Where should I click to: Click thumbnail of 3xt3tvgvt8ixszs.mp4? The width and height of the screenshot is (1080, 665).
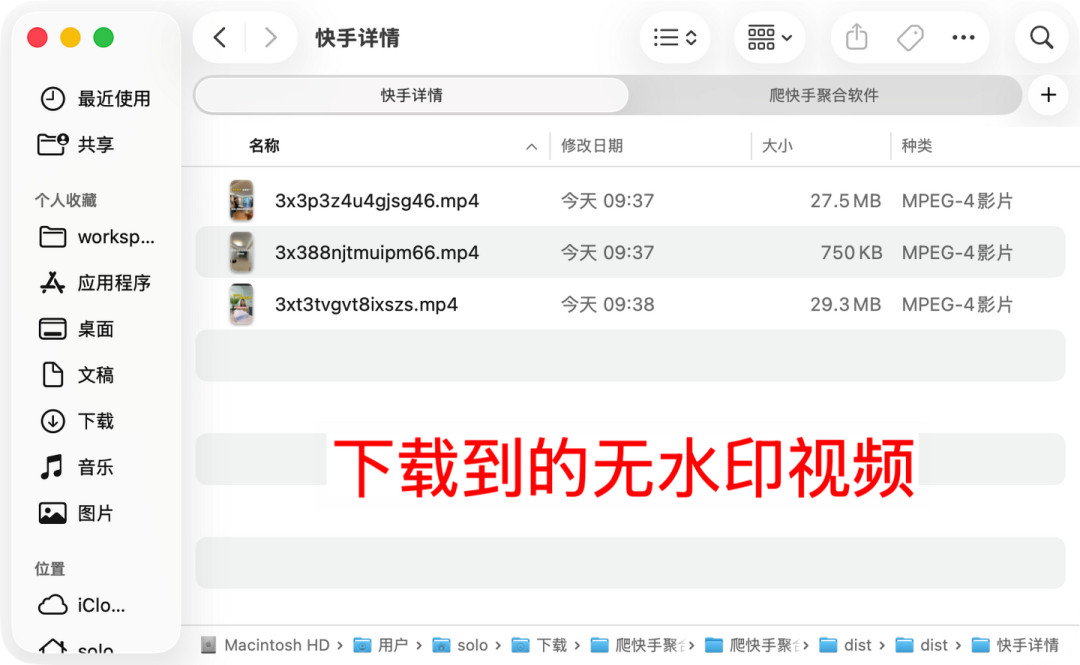pyautogui.click(x=241, y=304)
